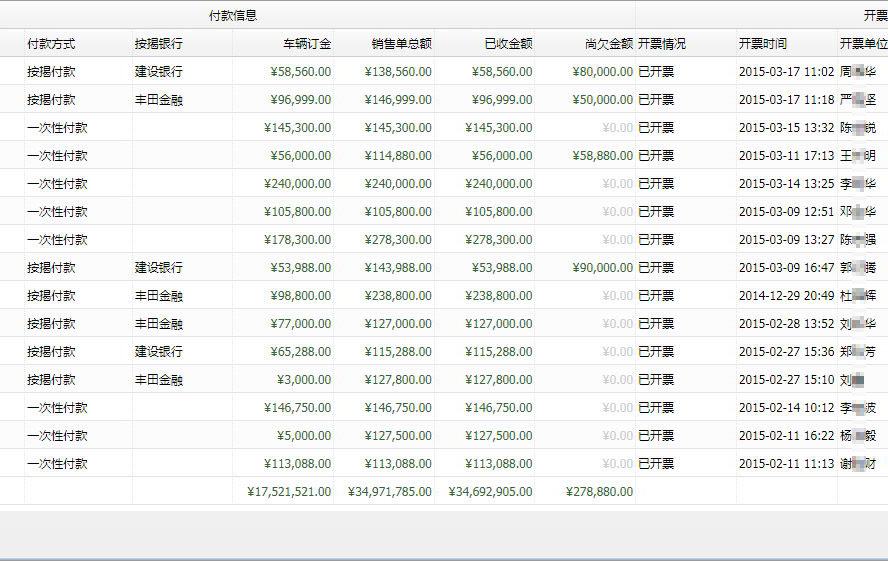The width and height of the screenshot is (888, 561).
Task: Click the 已收金额 column header
Action: (507, 44)
